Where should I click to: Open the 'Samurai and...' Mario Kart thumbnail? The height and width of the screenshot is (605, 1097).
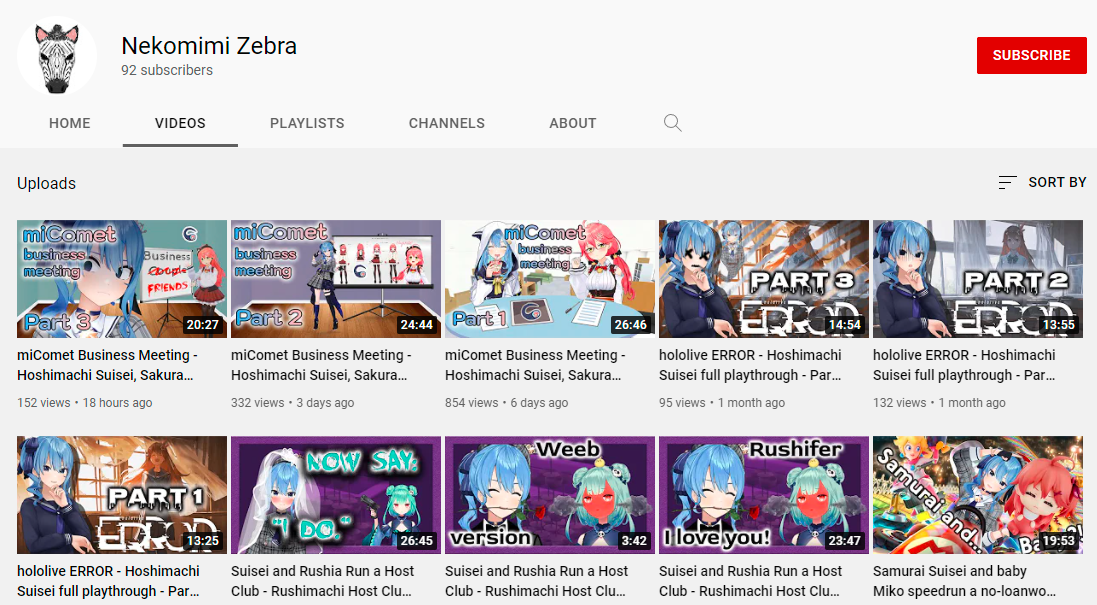978,495
